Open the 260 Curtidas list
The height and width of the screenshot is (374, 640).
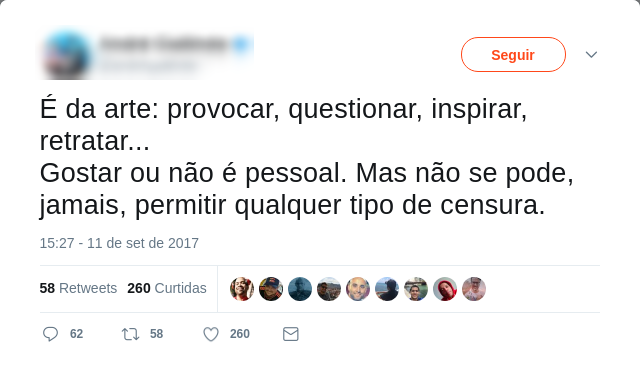point(167,288)
